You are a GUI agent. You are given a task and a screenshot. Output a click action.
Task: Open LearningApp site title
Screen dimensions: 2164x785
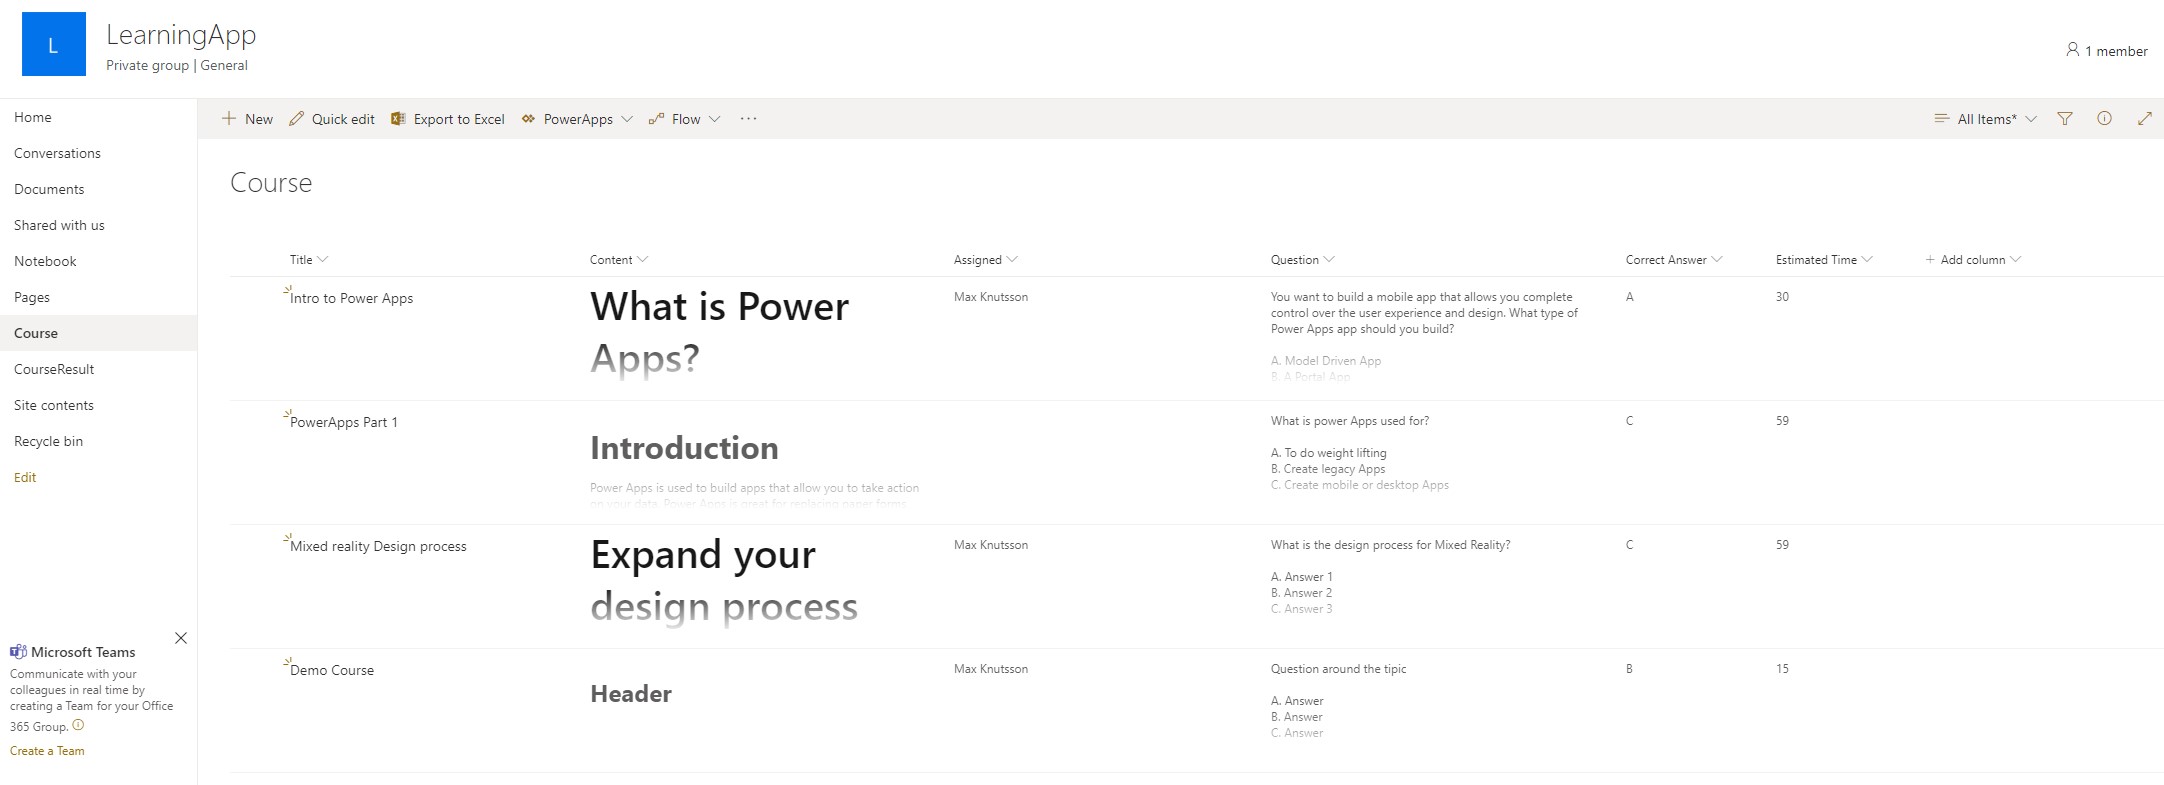[181, 34]
